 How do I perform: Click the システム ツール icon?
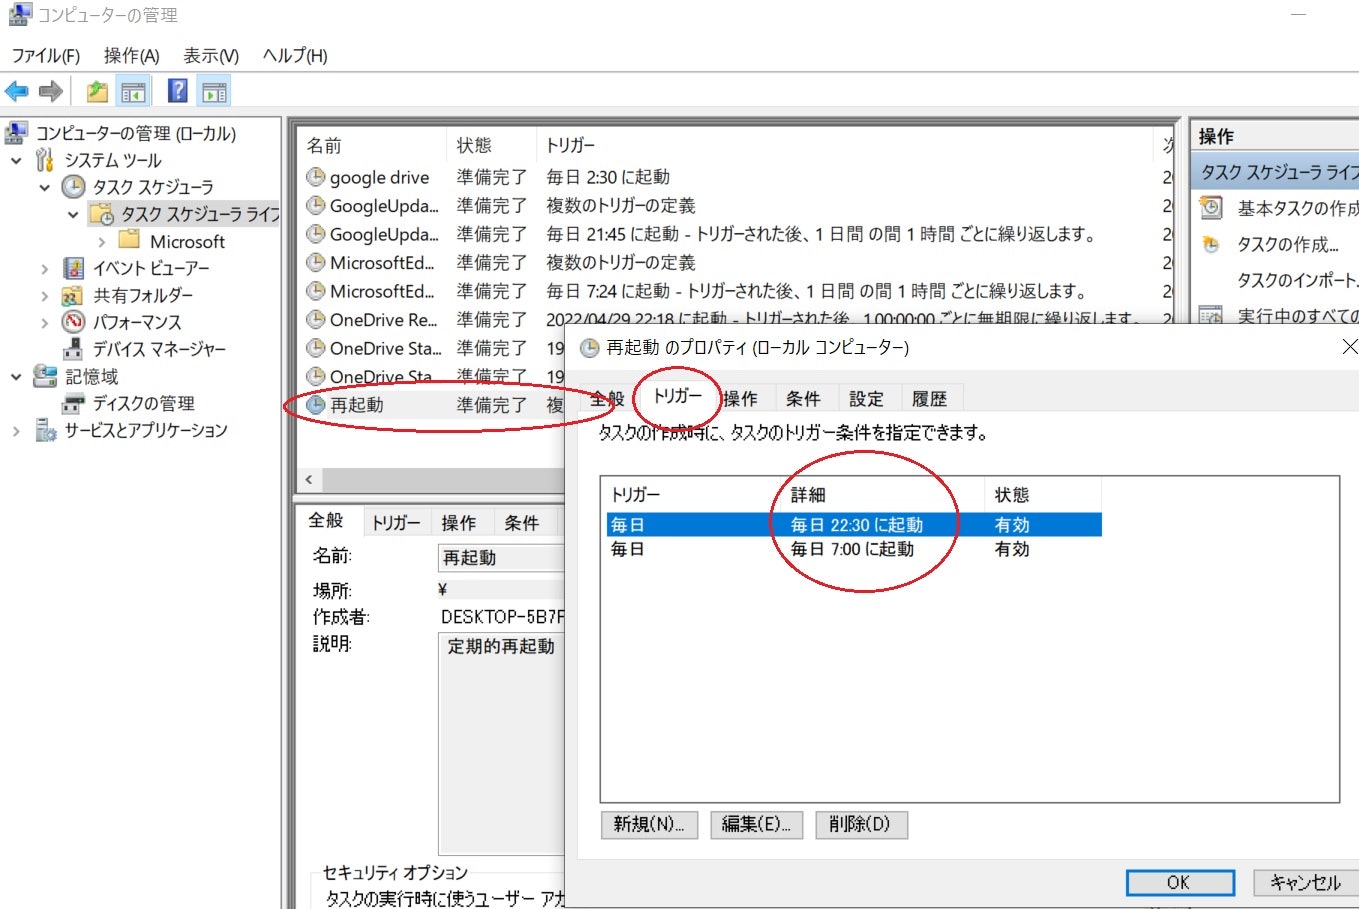tap(45, 160)
